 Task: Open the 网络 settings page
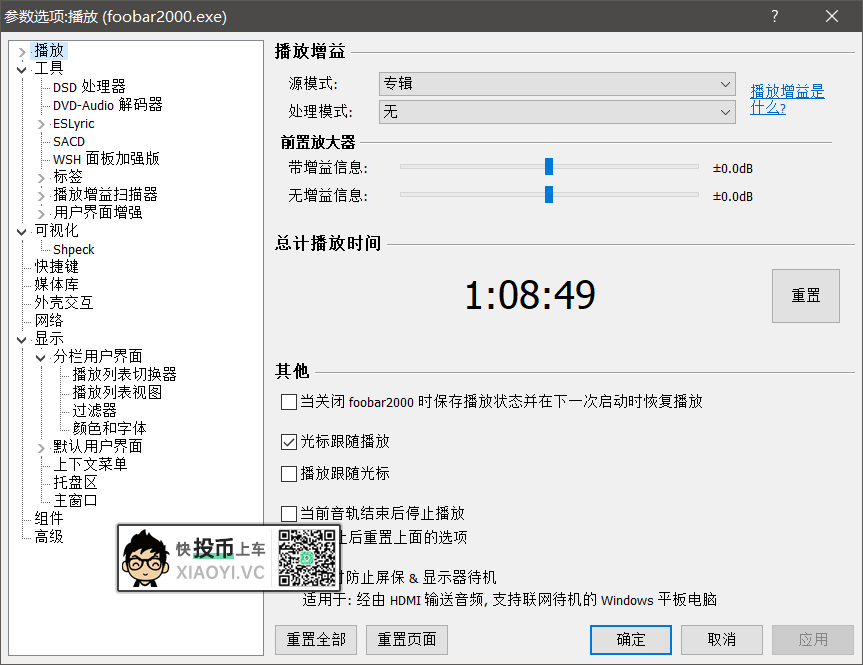[49, 320]
